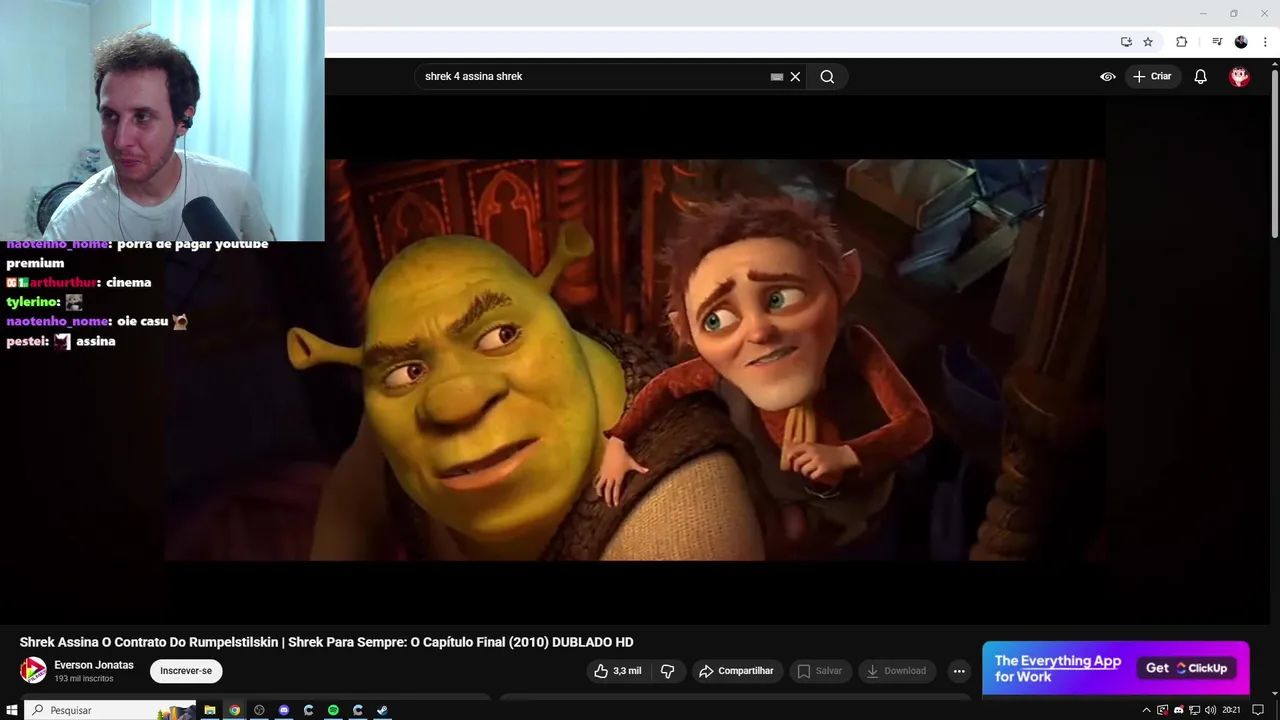
Task: Open Steam from the taskbar
Action: 382,710
